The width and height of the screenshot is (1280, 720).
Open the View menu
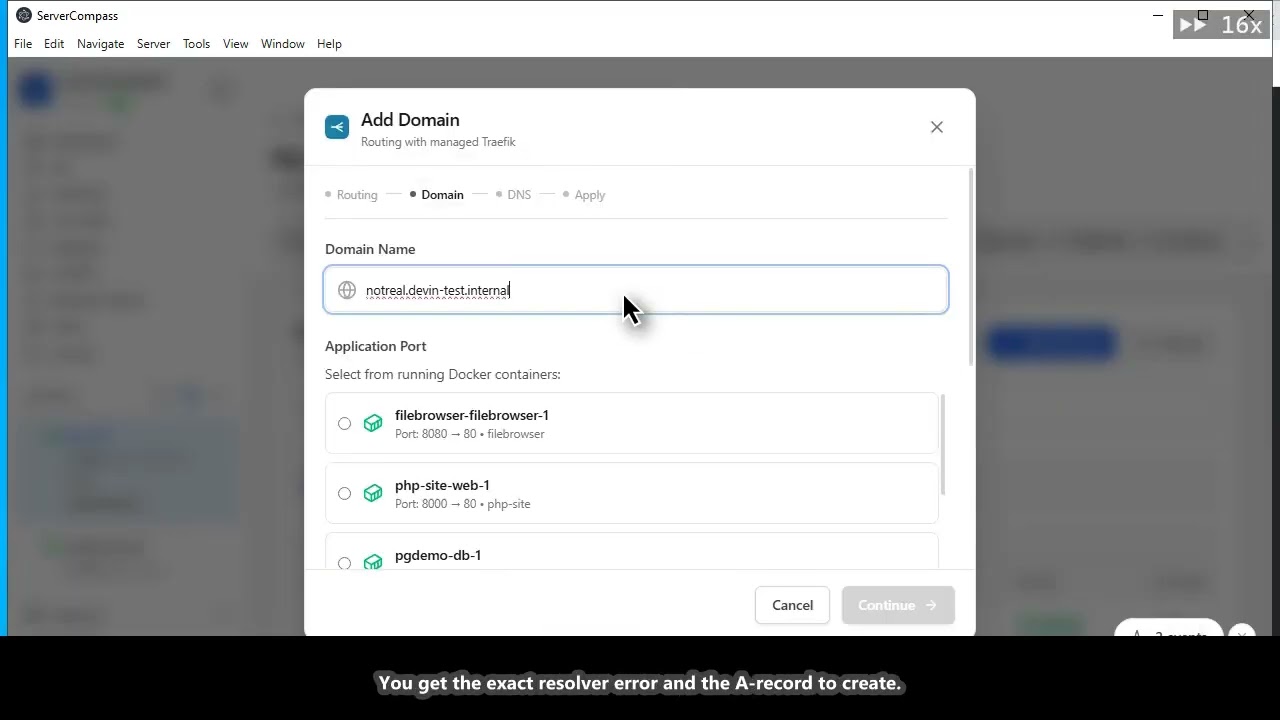pos(236,44)
